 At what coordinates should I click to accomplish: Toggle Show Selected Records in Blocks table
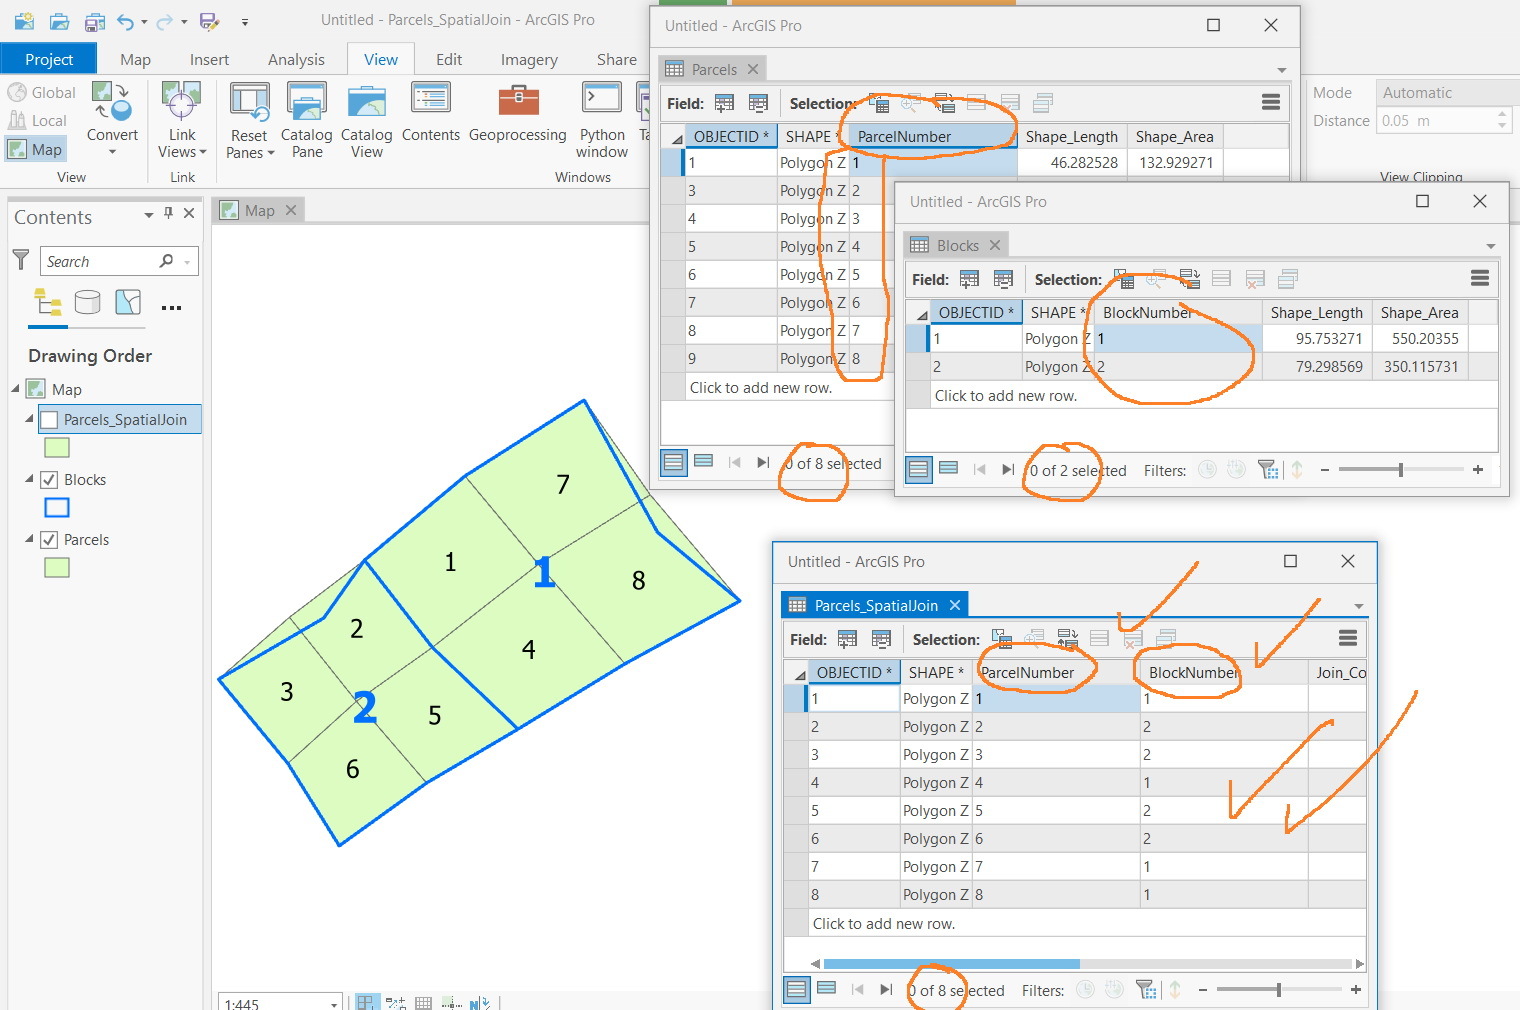tap(948, 469)
